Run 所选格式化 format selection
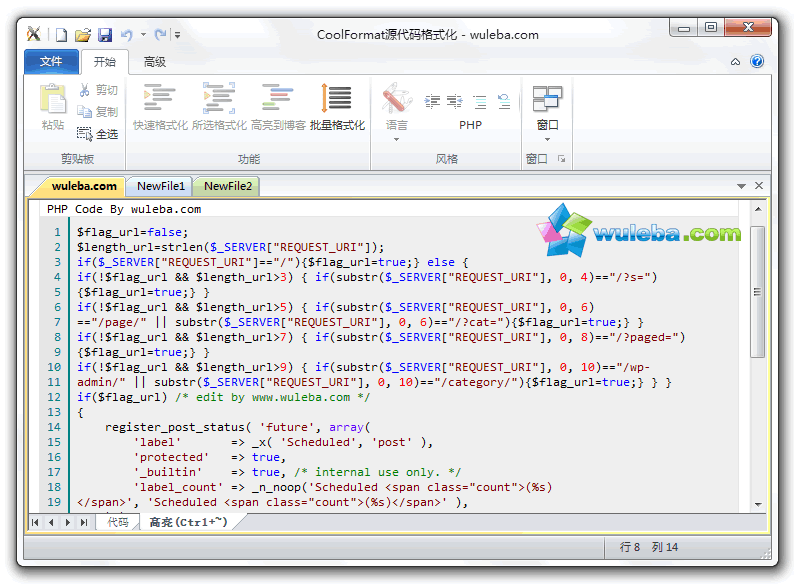This screenshot has width=794, height=584. point(219,106)
